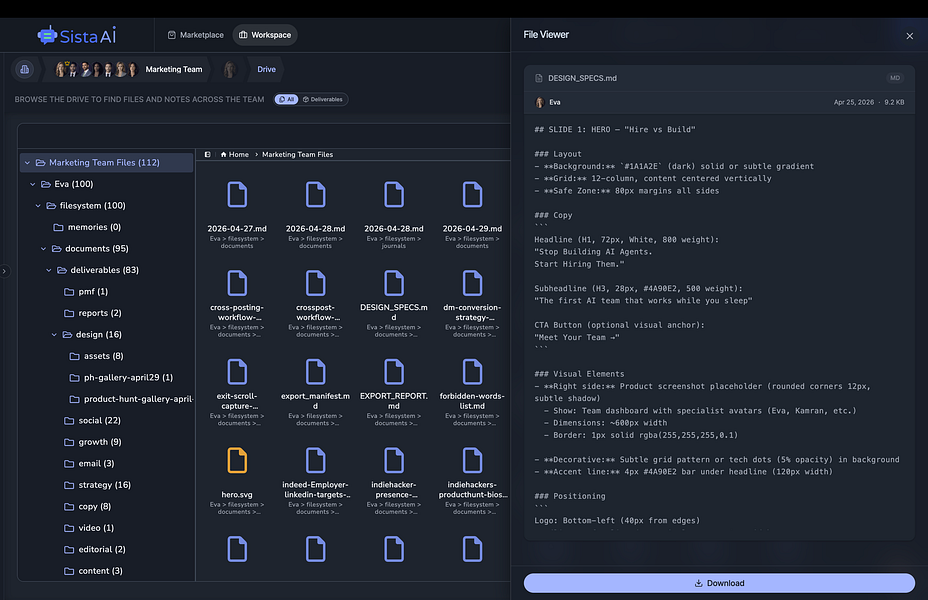The image size is (928, 600).
Task: Collapse the design (16) folder
Action: (54, 334)
